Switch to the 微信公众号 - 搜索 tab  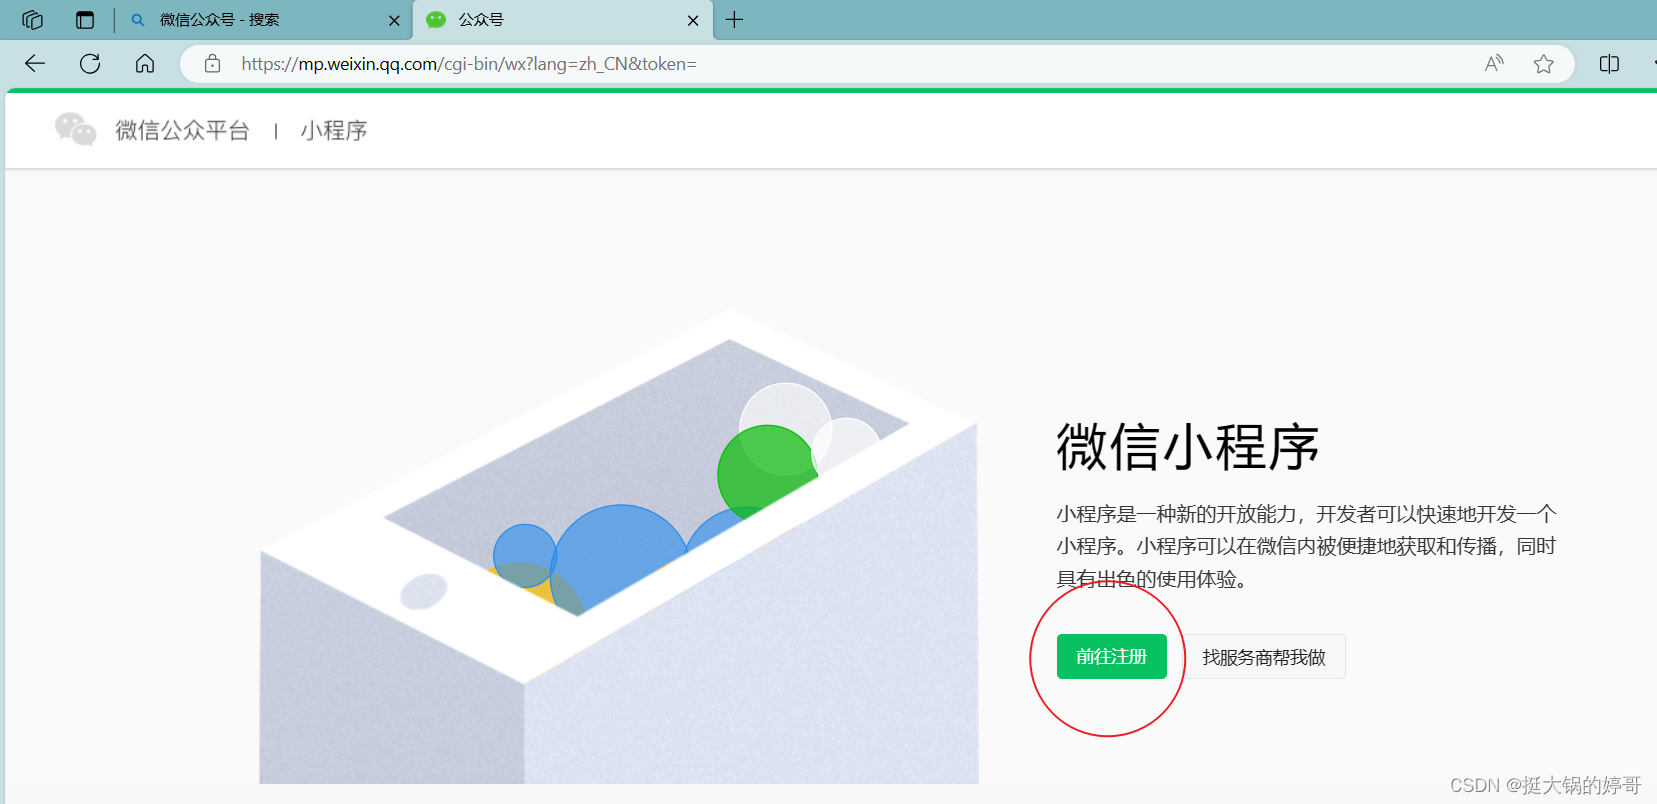(265, 20)
